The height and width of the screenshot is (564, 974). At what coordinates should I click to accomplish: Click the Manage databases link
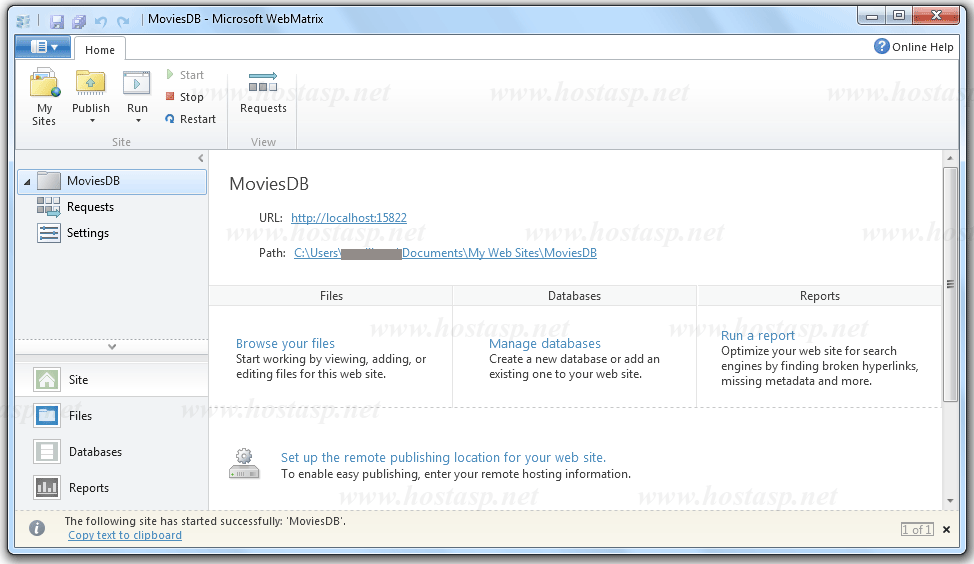[x=545, y=343]
